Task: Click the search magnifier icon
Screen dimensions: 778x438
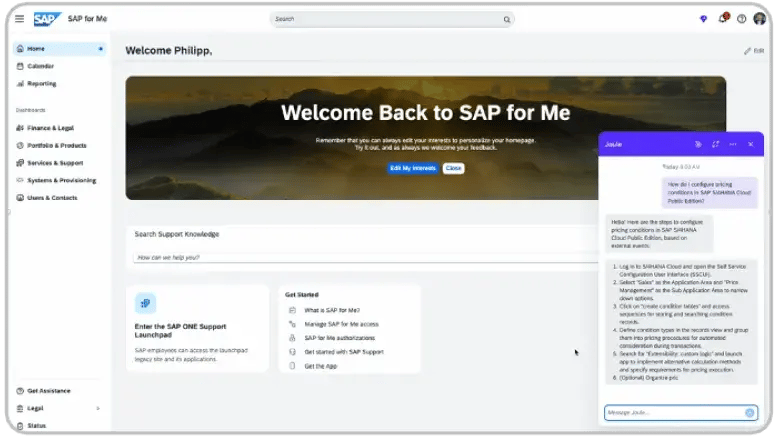Action: point(507,19)
